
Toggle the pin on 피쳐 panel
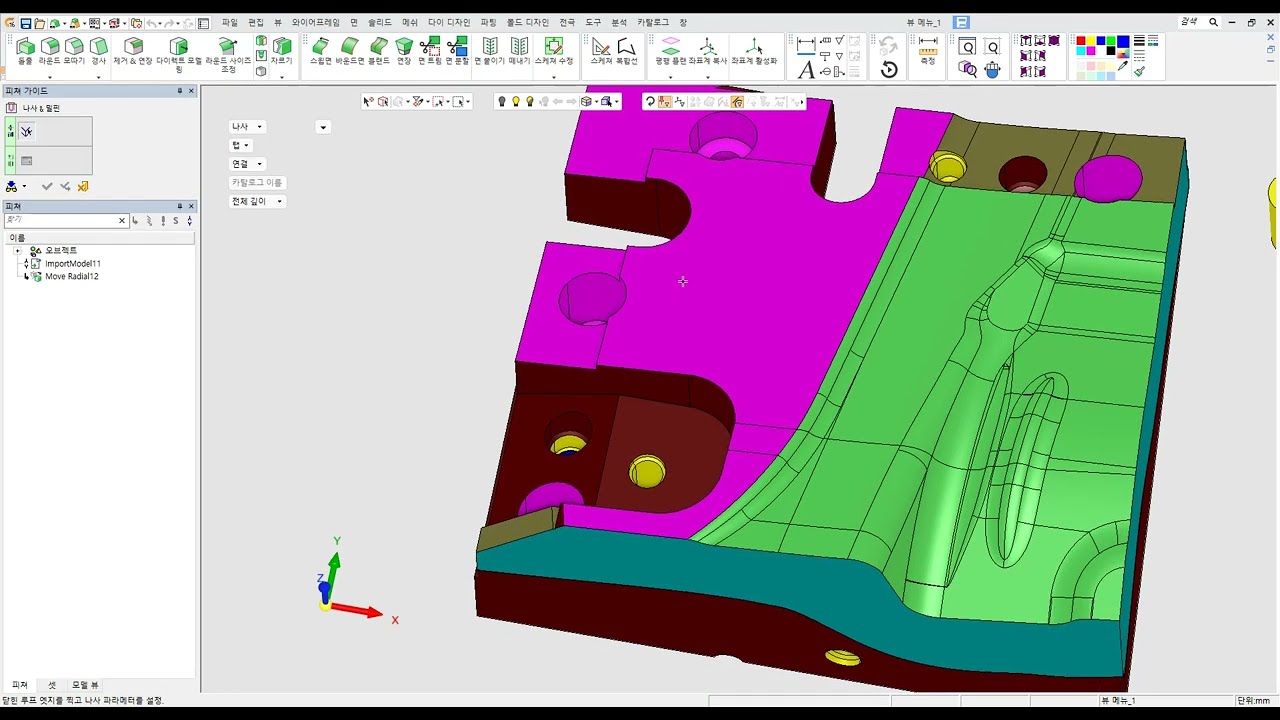pos(180,206)
